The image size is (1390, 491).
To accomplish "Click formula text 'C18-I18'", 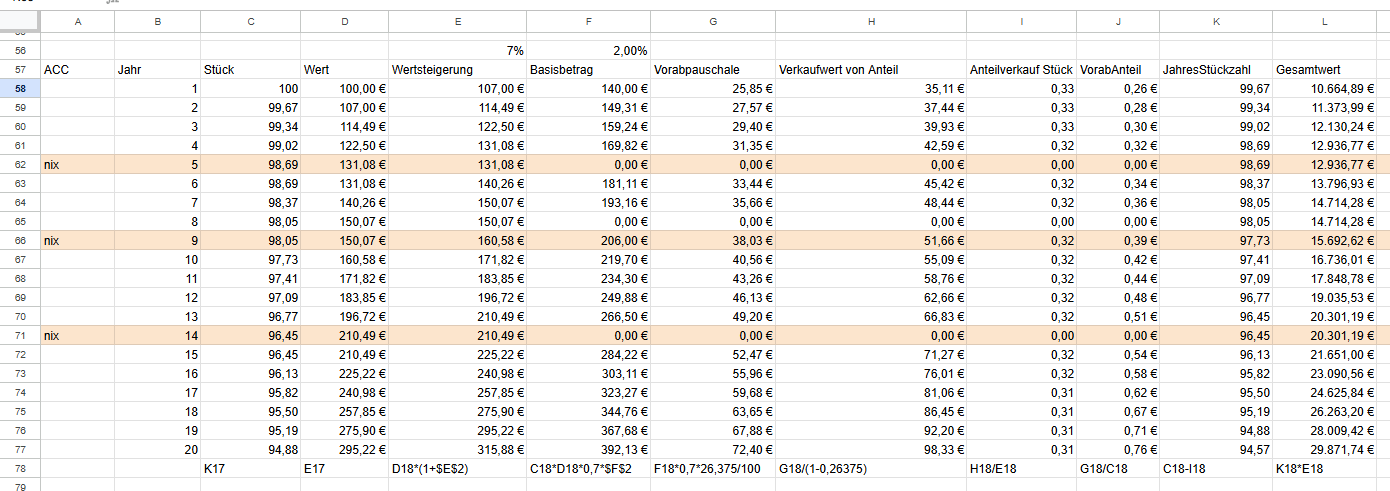I will tap(1185, 469).
